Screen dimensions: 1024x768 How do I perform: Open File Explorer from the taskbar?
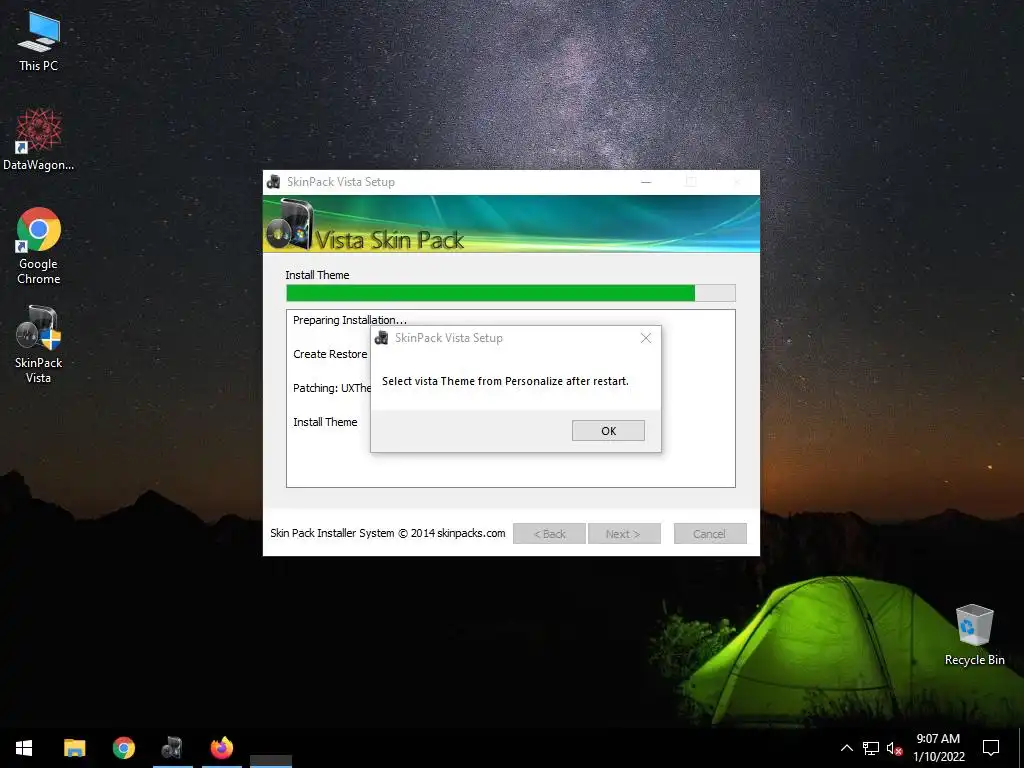74,748
